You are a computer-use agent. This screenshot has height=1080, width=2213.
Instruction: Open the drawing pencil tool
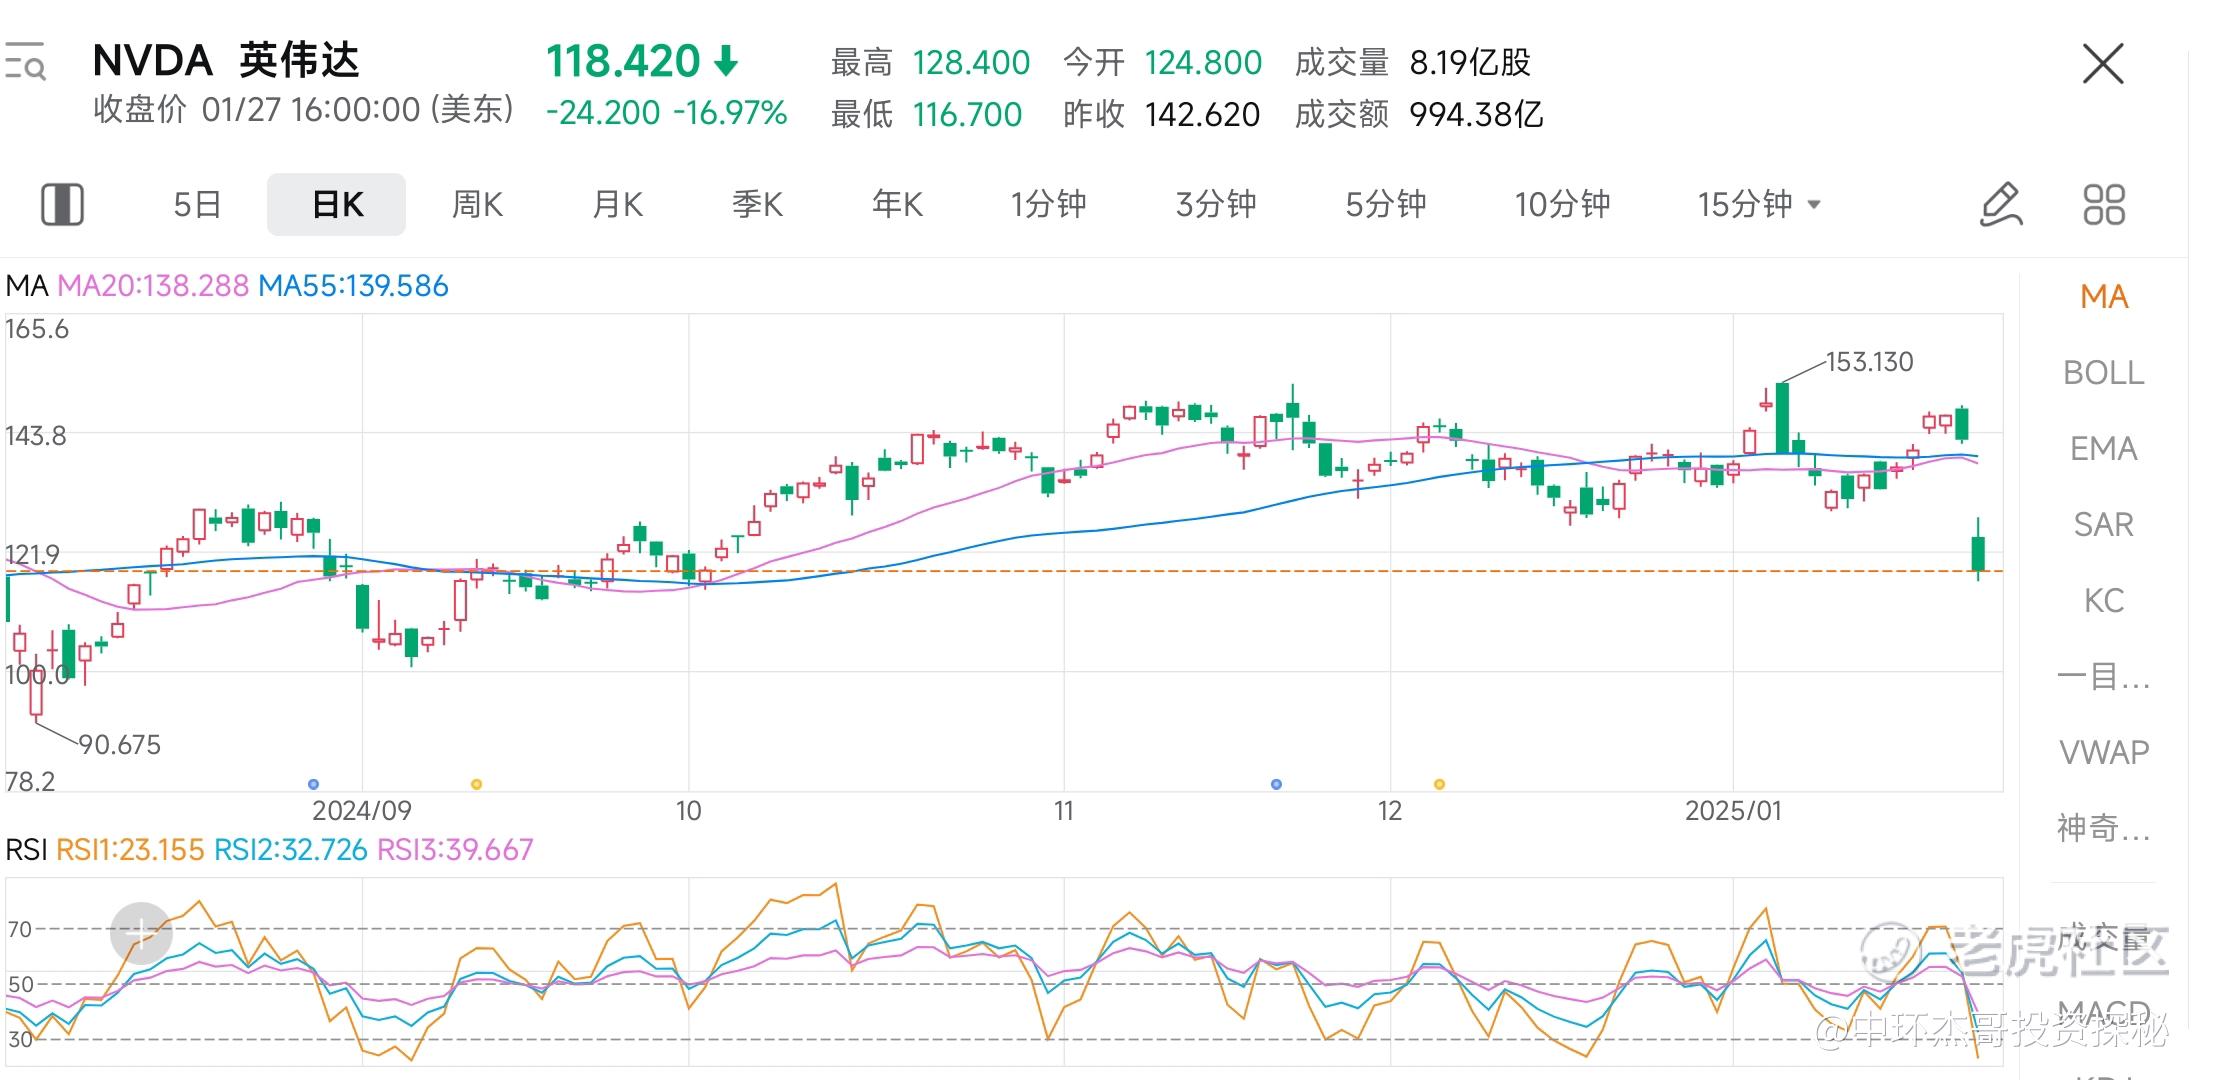pyautogui.click(x=2001, y=204)
